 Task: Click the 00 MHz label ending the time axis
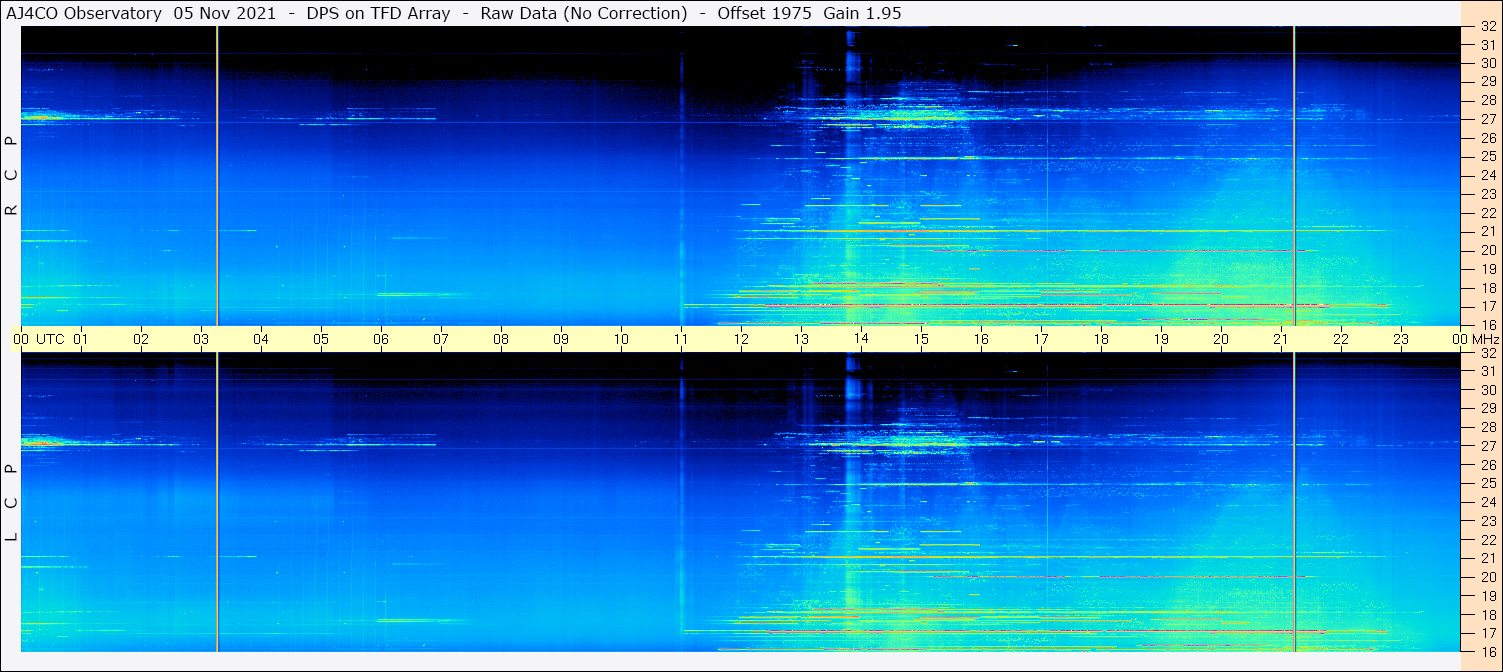point(1475,339)
